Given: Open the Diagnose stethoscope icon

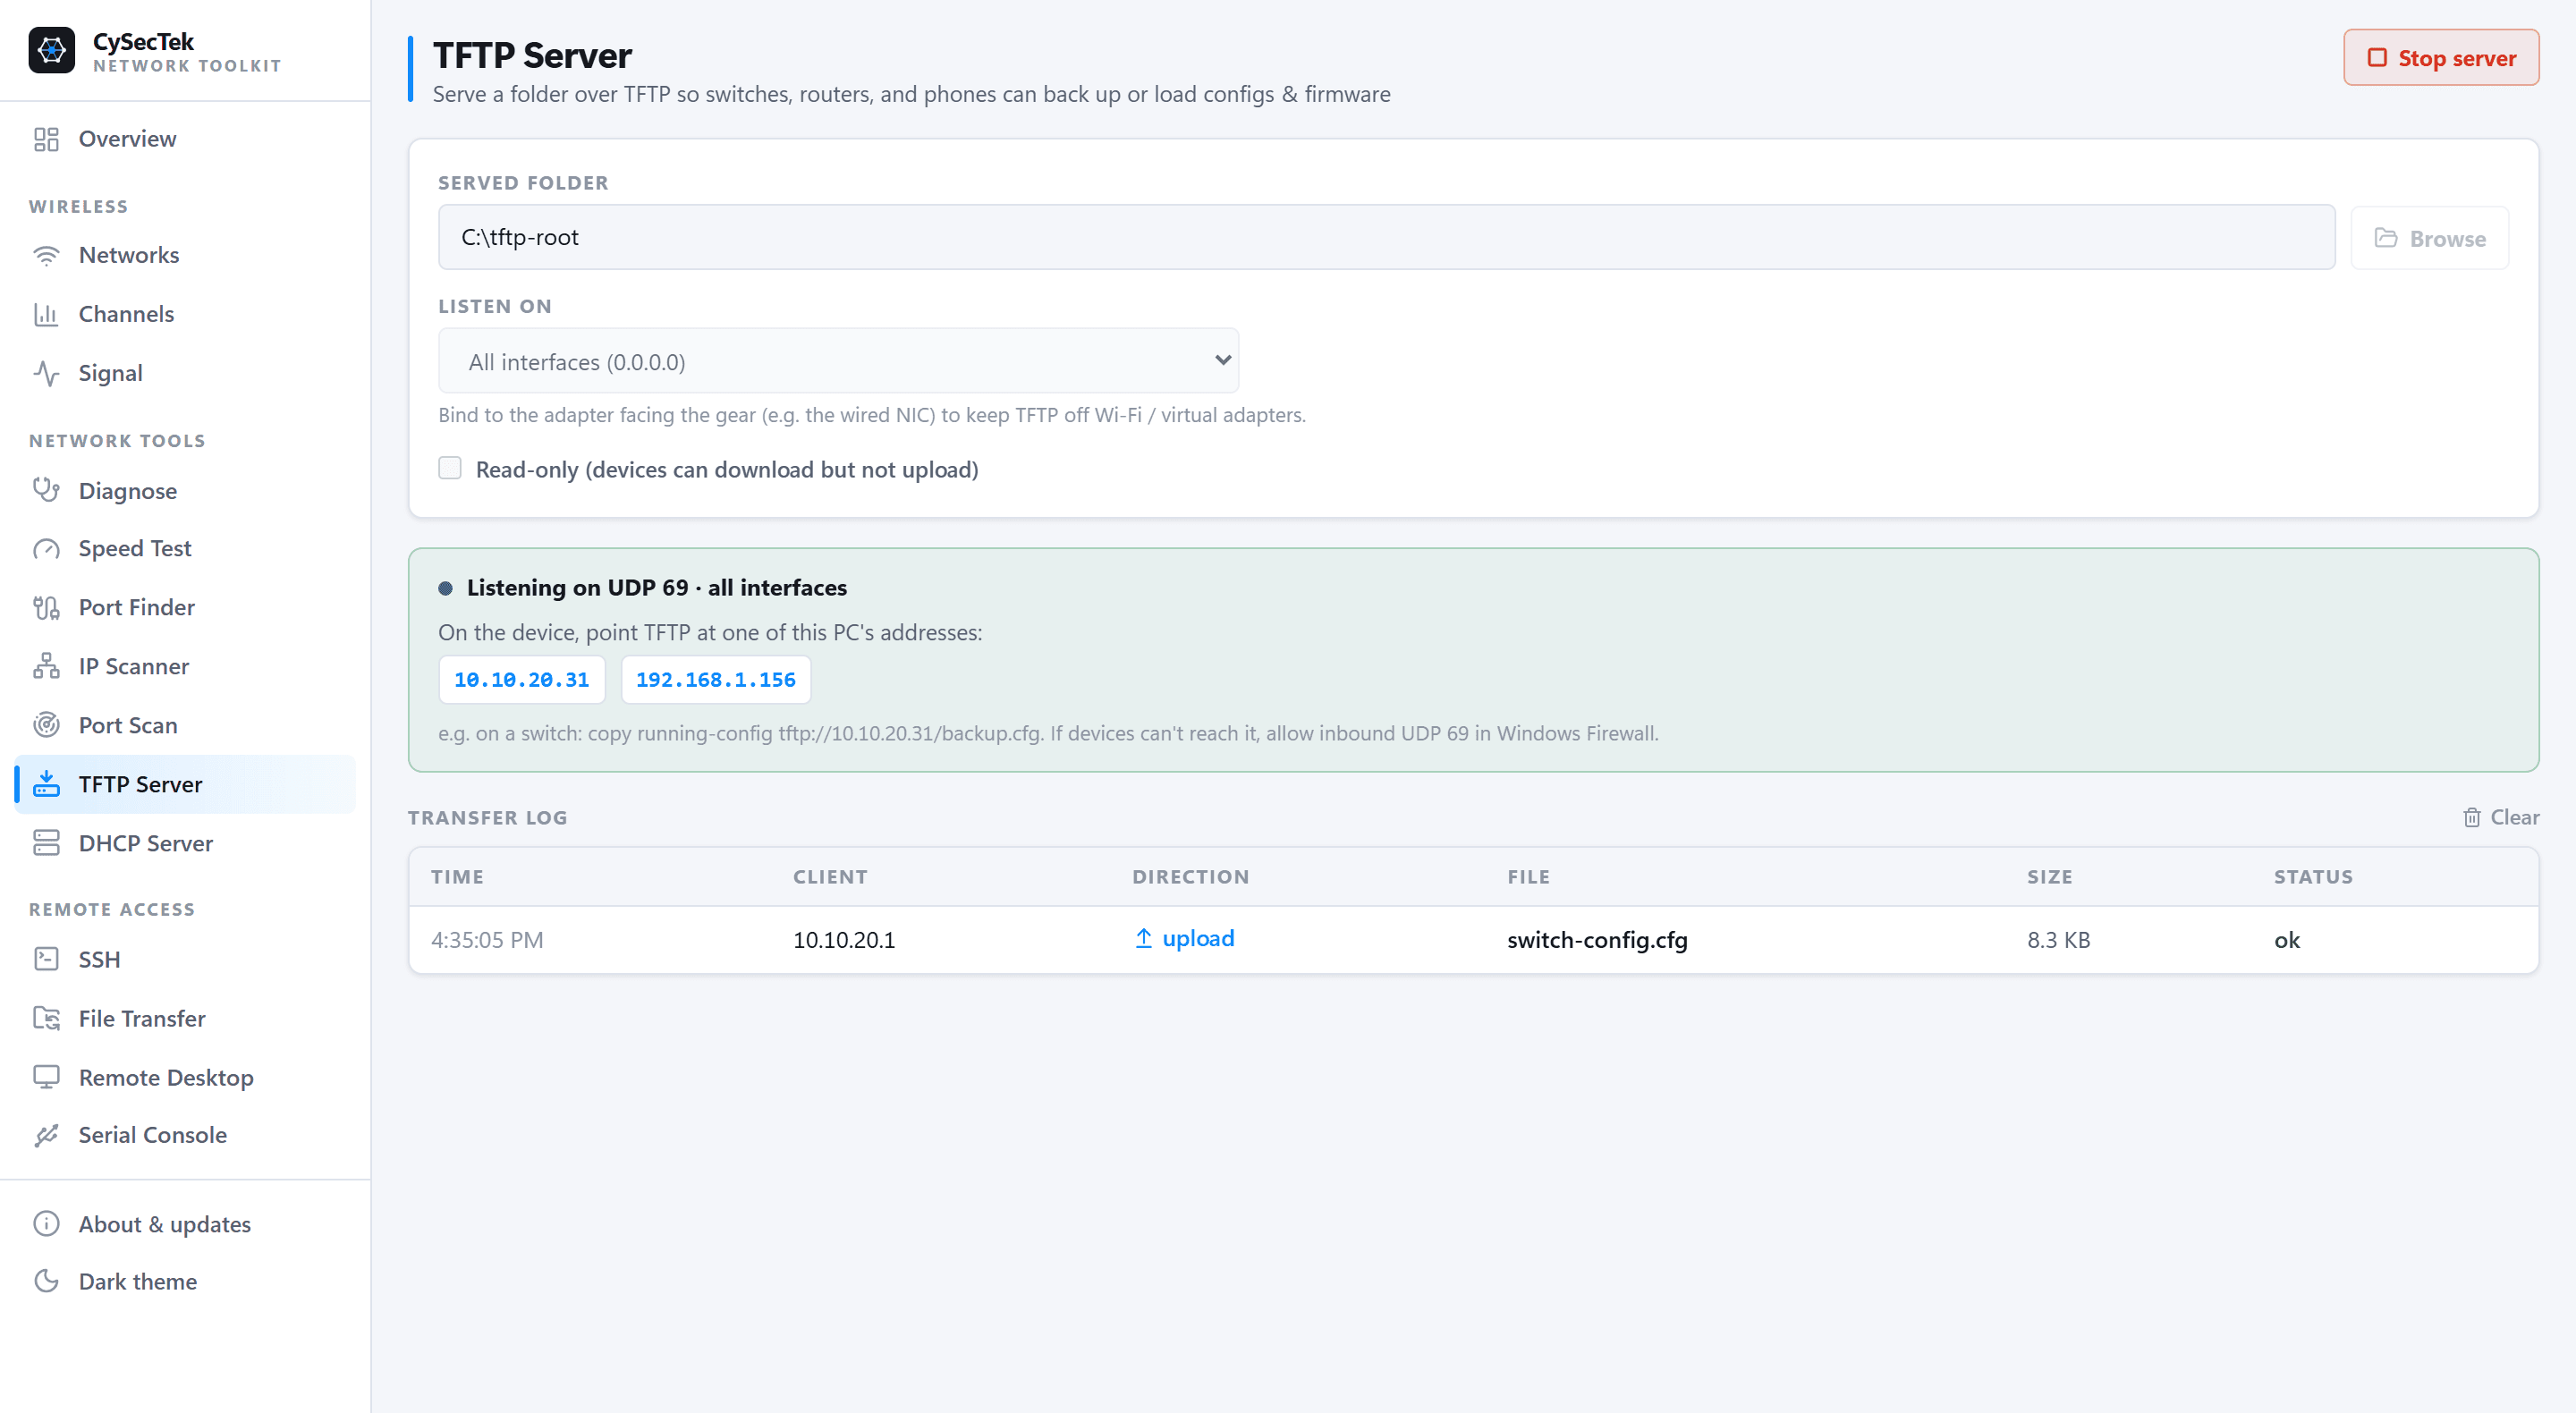Looking at the screenshot, I should click(46, 490).
